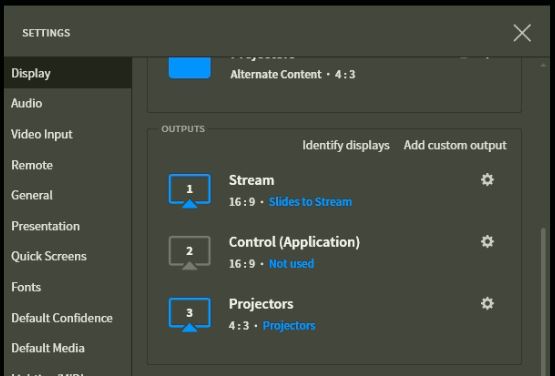Open the Slides to Stream link
Screen dimensions: 555x376
pos(310,202)
